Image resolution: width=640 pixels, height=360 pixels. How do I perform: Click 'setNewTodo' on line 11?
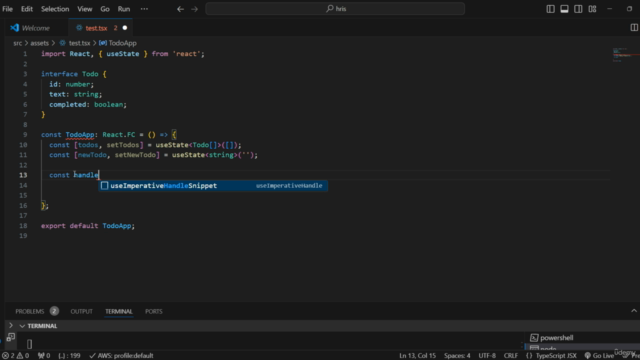pos(135,155)
